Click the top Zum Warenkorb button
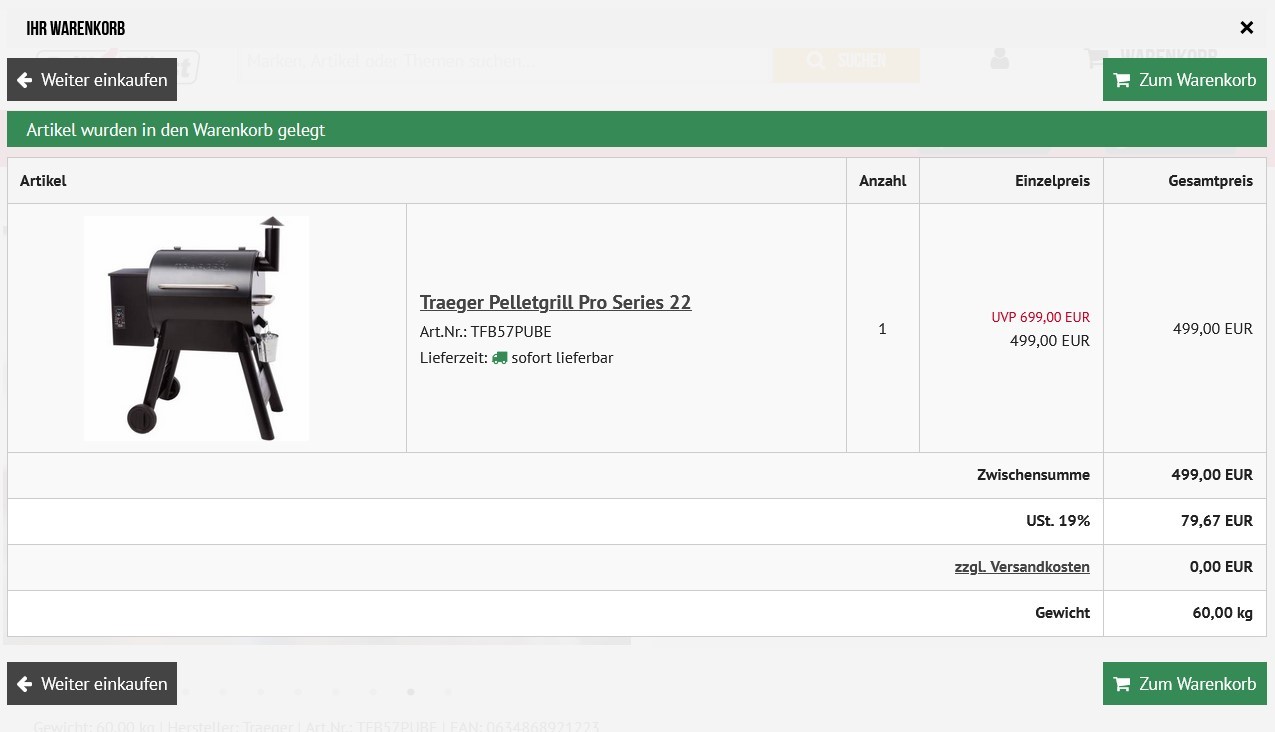Image resolution: width=1275 pixels, height=732 pixels. [x=1185, y=80]
